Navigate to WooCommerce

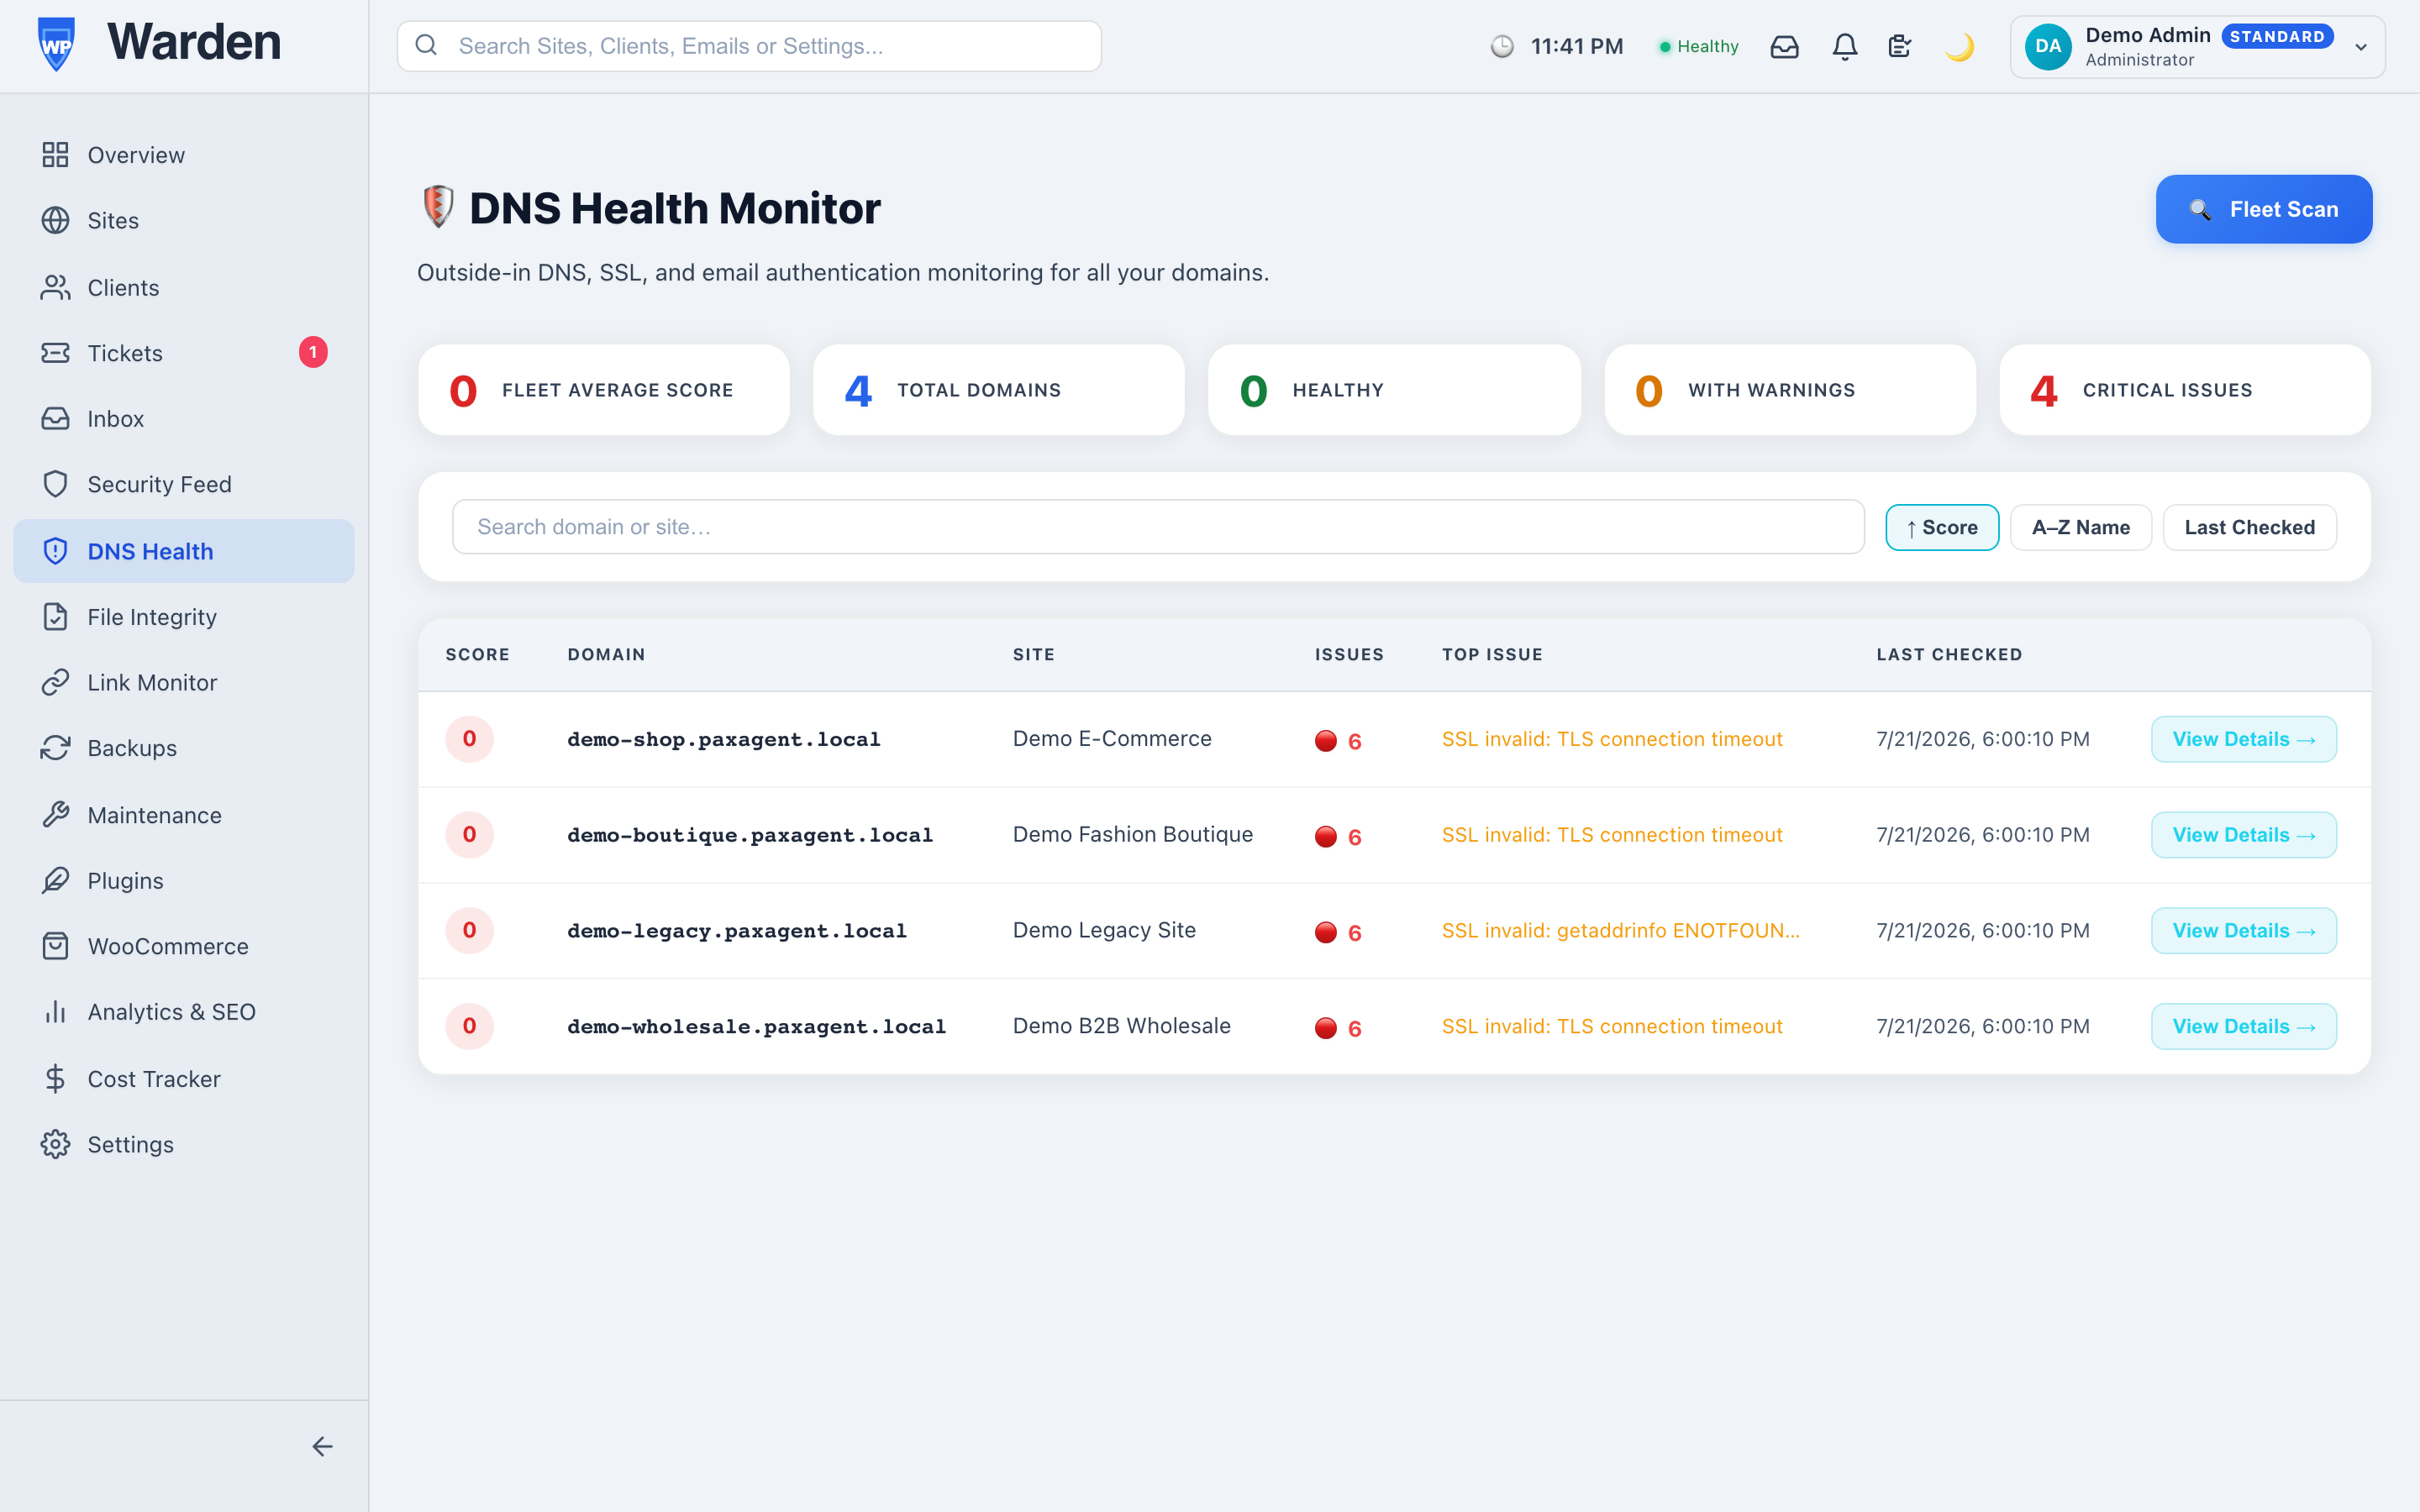click(x=184, y=946)
